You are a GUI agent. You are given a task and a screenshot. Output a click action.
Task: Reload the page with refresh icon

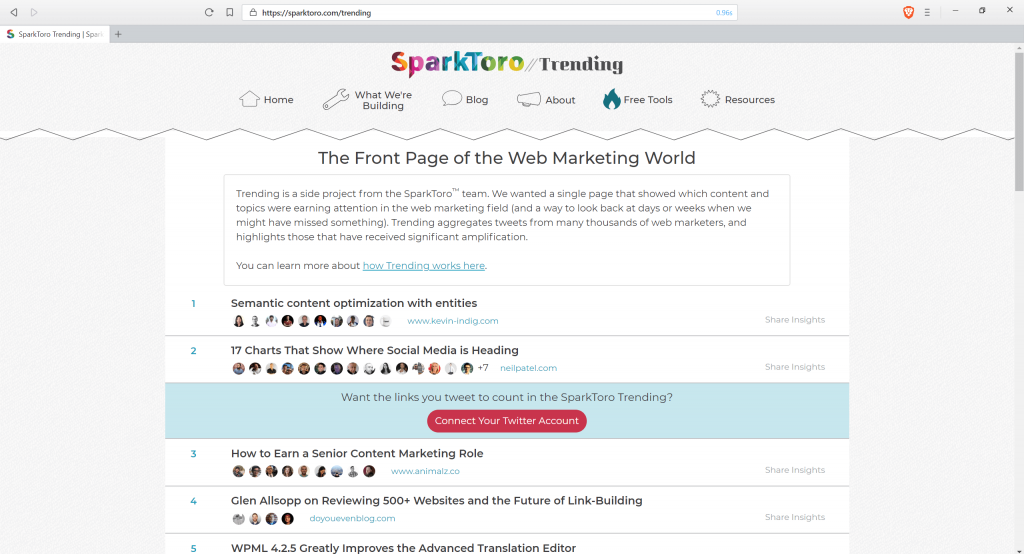(x=209, y=12)
